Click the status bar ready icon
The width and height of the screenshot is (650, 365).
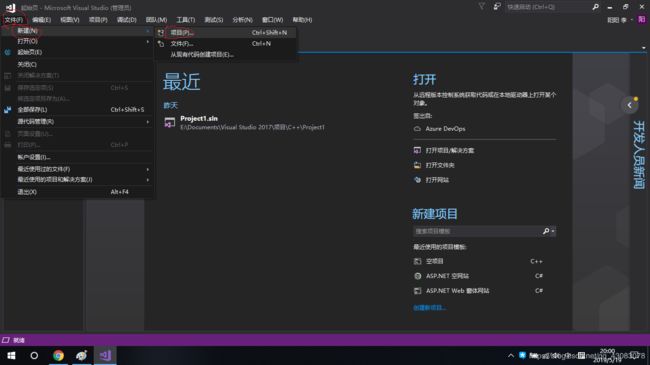coord(6,340)
